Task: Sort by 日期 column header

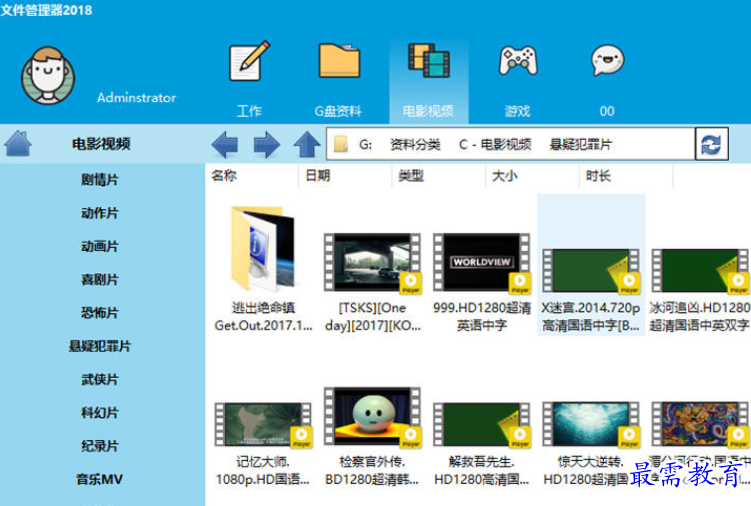Action: tap(318, 175)
